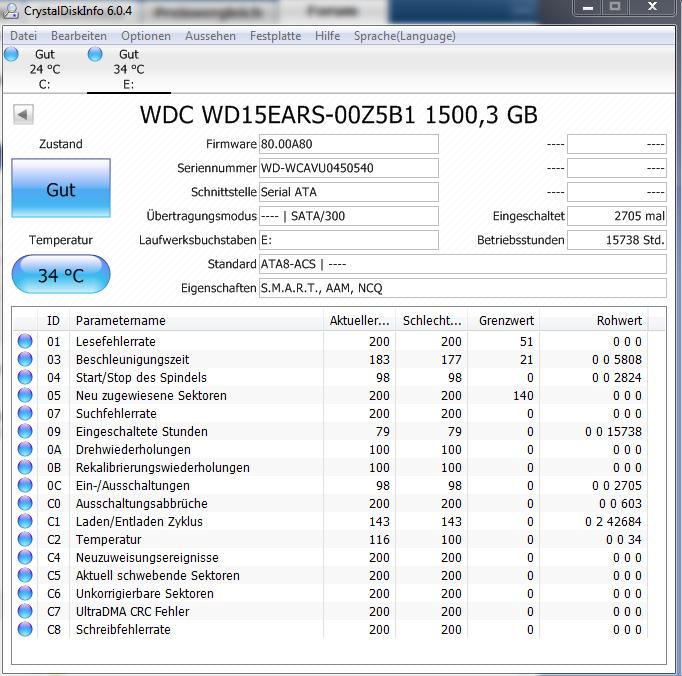Viewport: 682px width, 676px height.
Task: Click status icon of C2 Temperatur row
Action: coord(25,539)
